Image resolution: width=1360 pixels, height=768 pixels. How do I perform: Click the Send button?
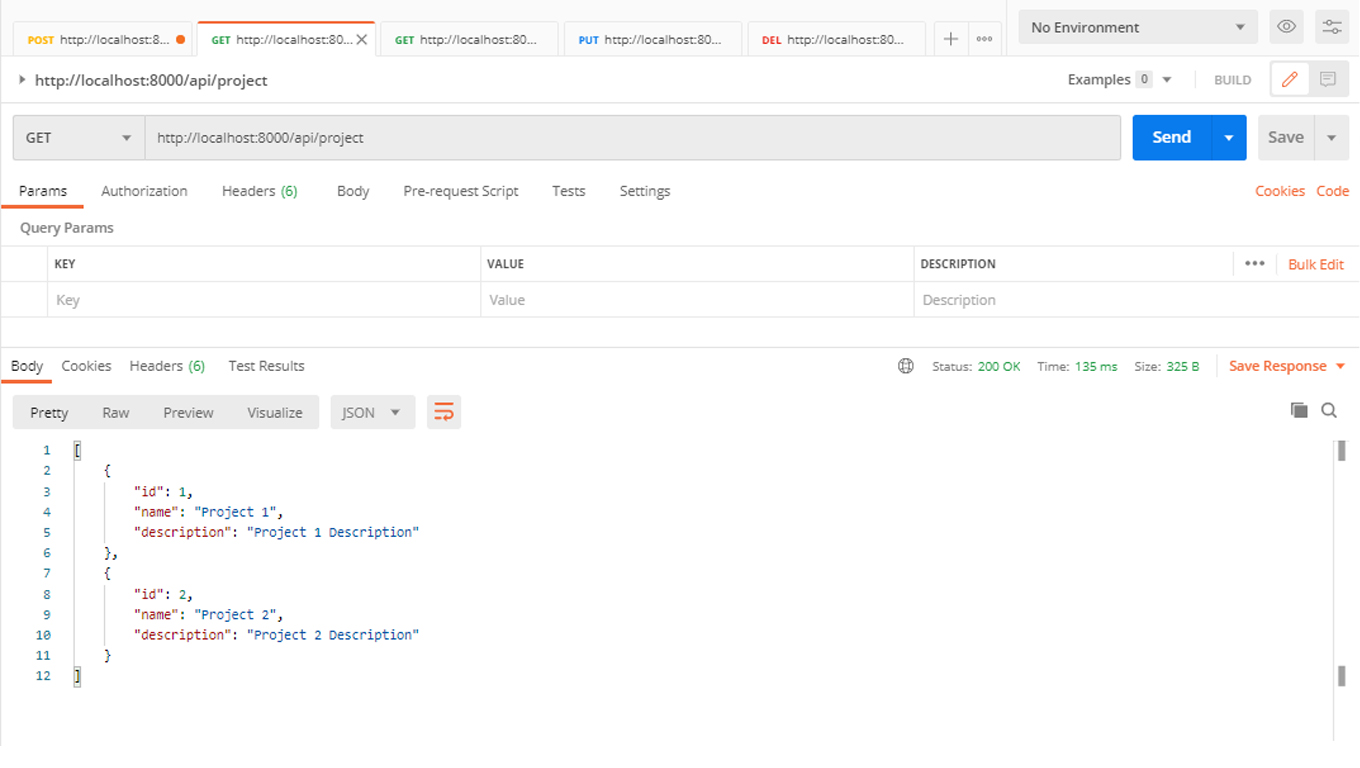[1170, 137]
